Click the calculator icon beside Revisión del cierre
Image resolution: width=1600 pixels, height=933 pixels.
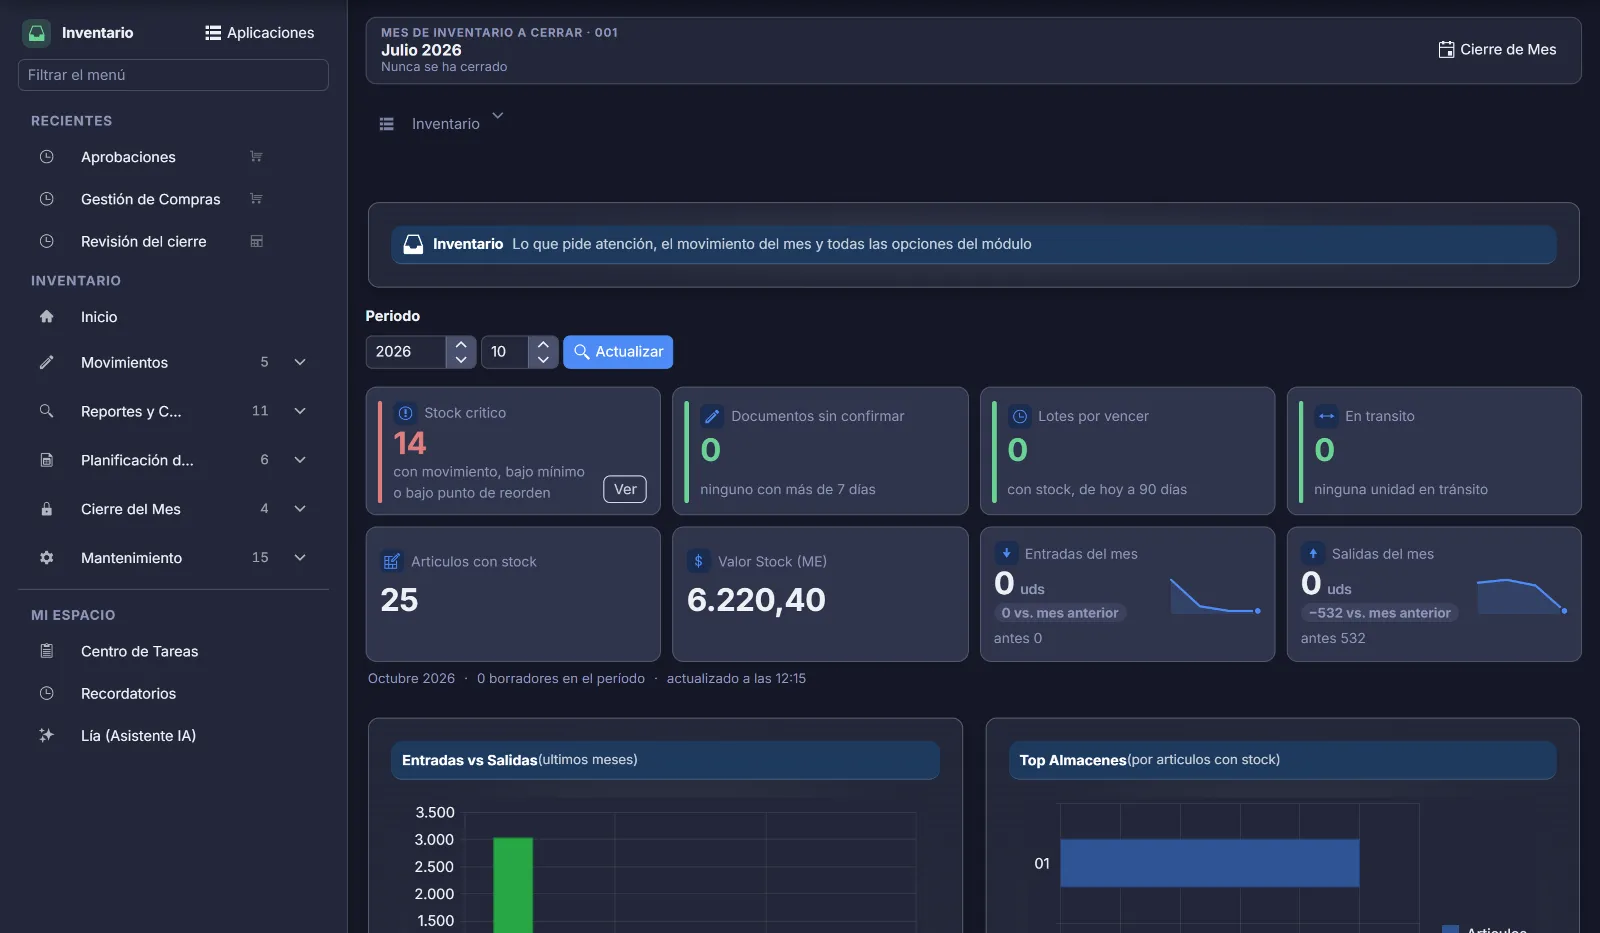(256, 241)
